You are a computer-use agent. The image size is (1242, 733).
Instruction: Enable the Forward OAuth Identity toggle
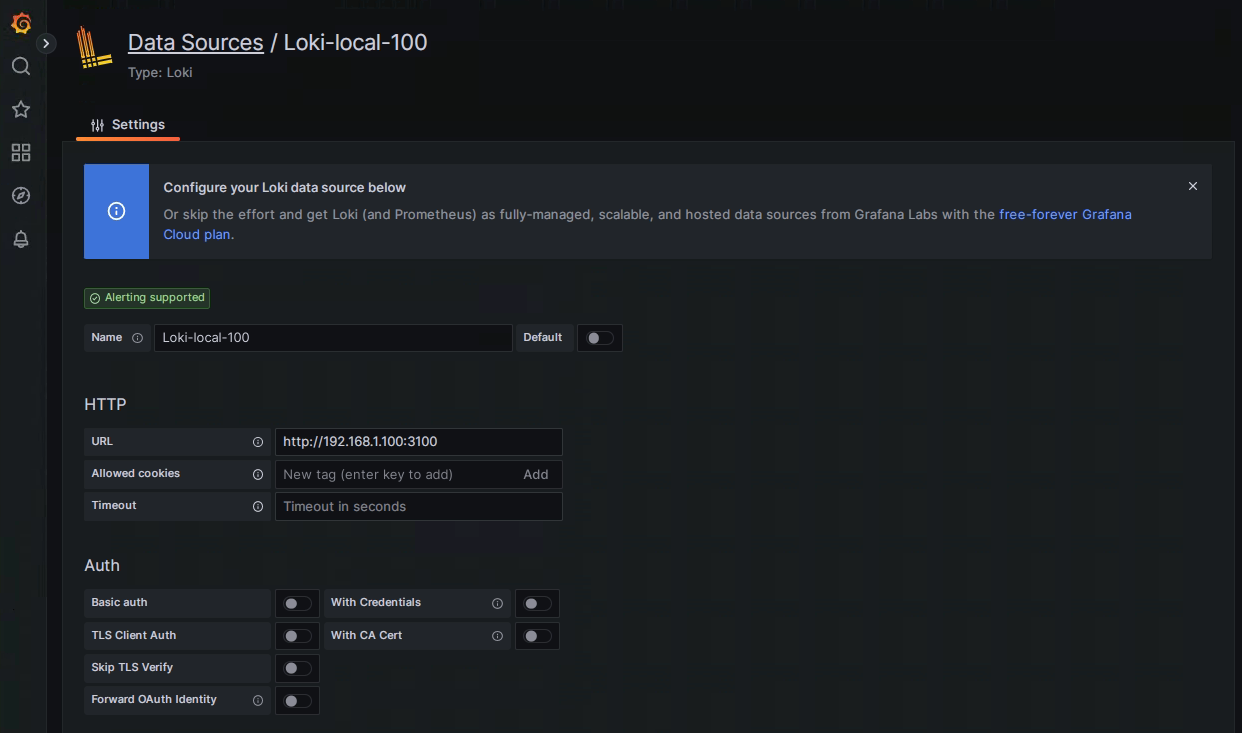click(x=297, y=700)
